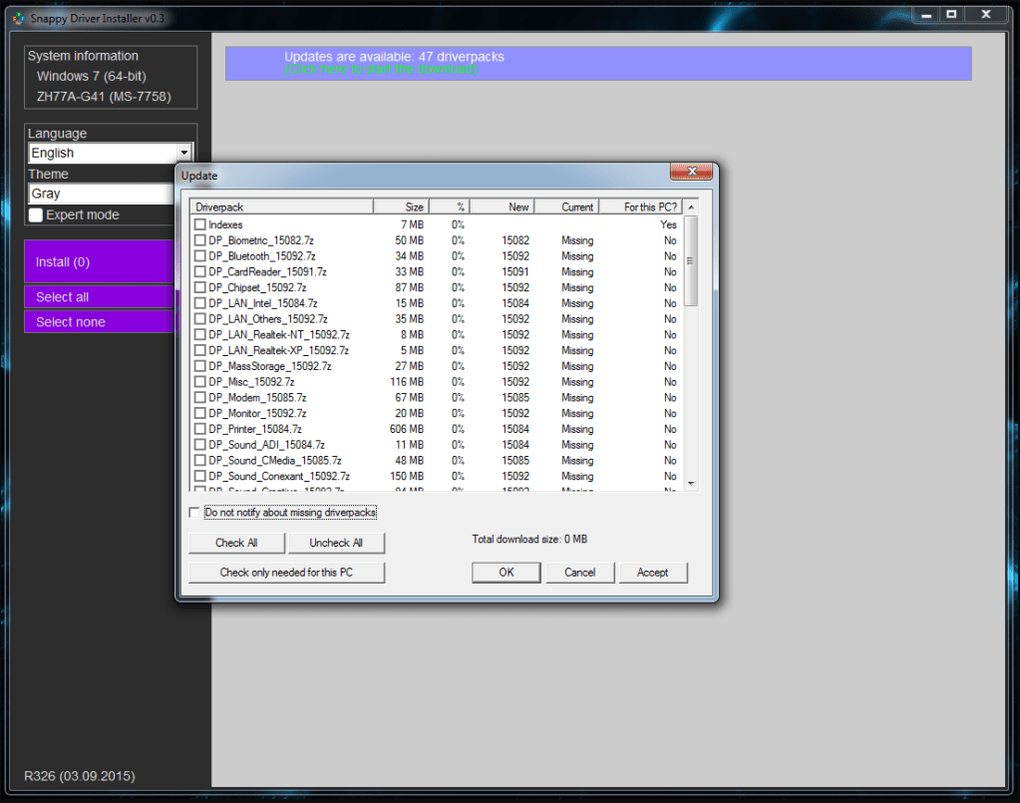The width and height of the screenshot is (1020, 803).
Task: Open the Theme dropdown showing Gray
Action: point(101,193)
